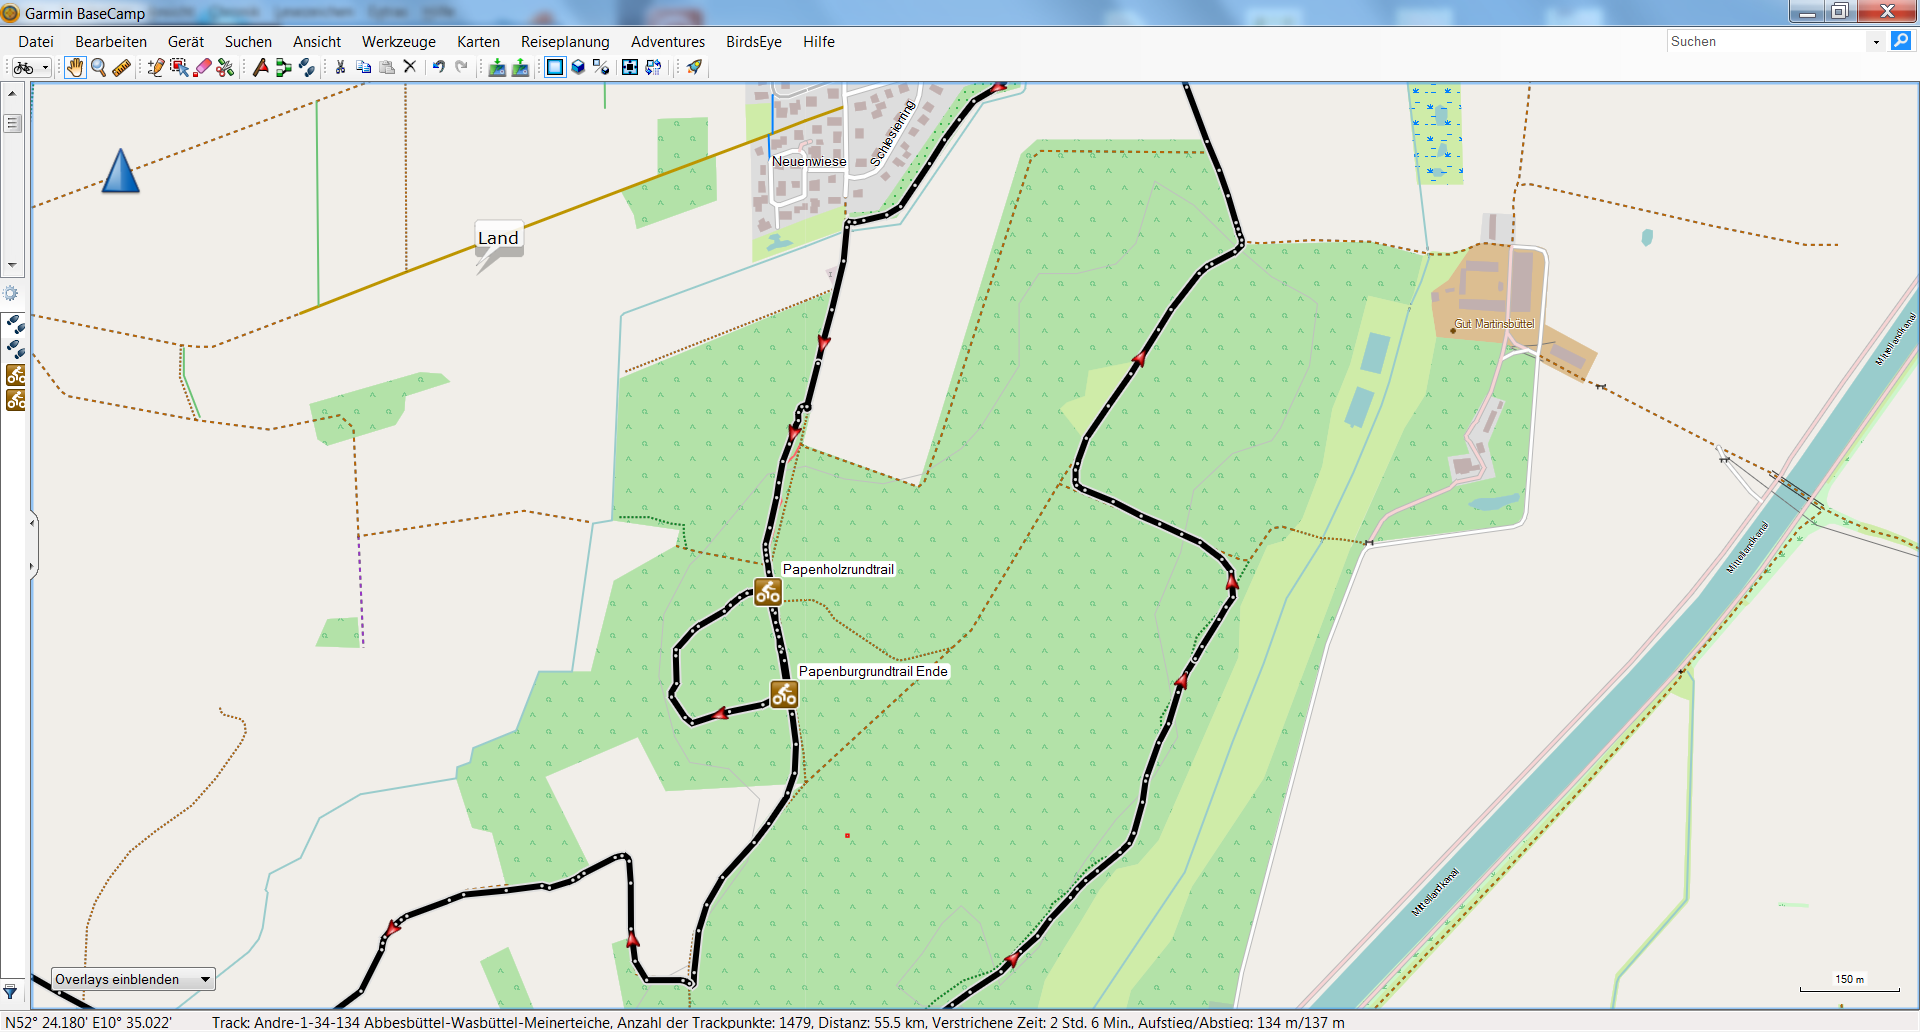Toggle the 2D map view
This screenshot has width=1920, height=1032.
(x=555, y=67)
